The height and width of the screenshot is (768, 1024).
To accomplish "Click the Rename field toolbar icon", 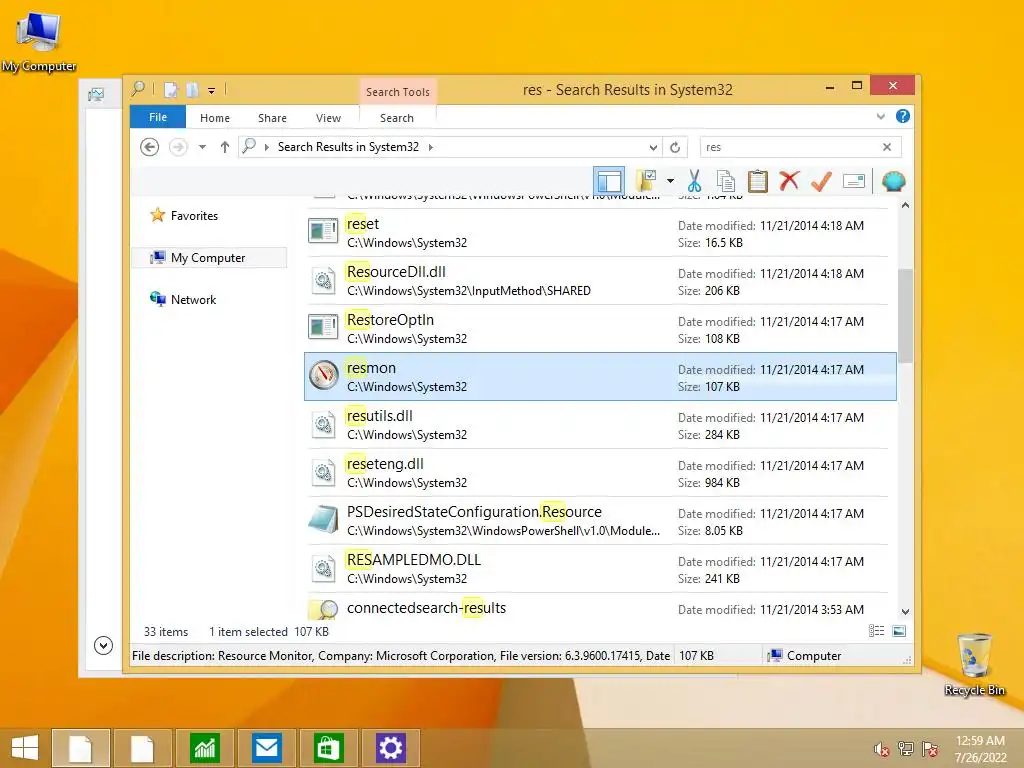I will coord(854,181).
